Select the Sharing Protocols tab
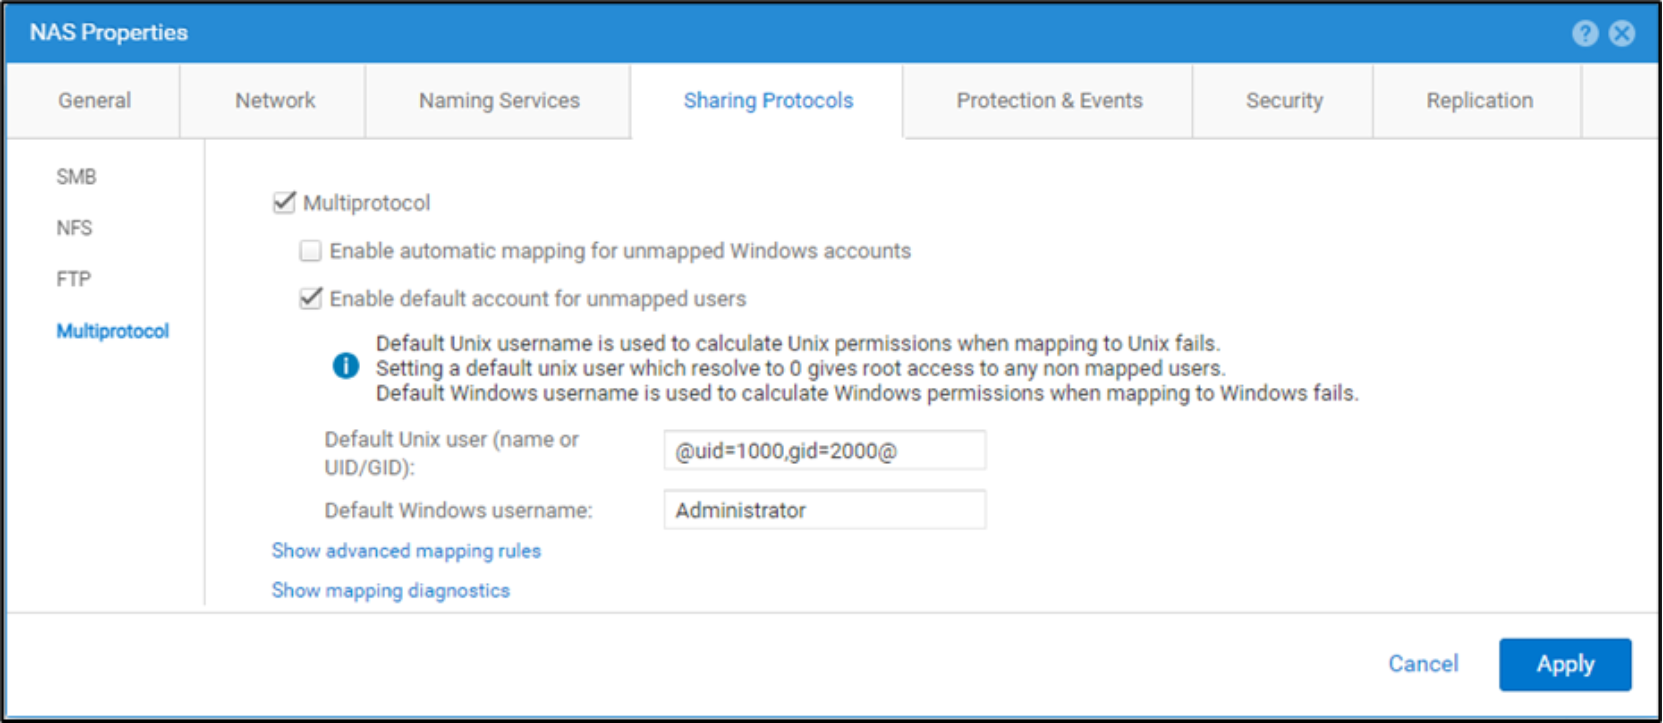 click(768, 100)
